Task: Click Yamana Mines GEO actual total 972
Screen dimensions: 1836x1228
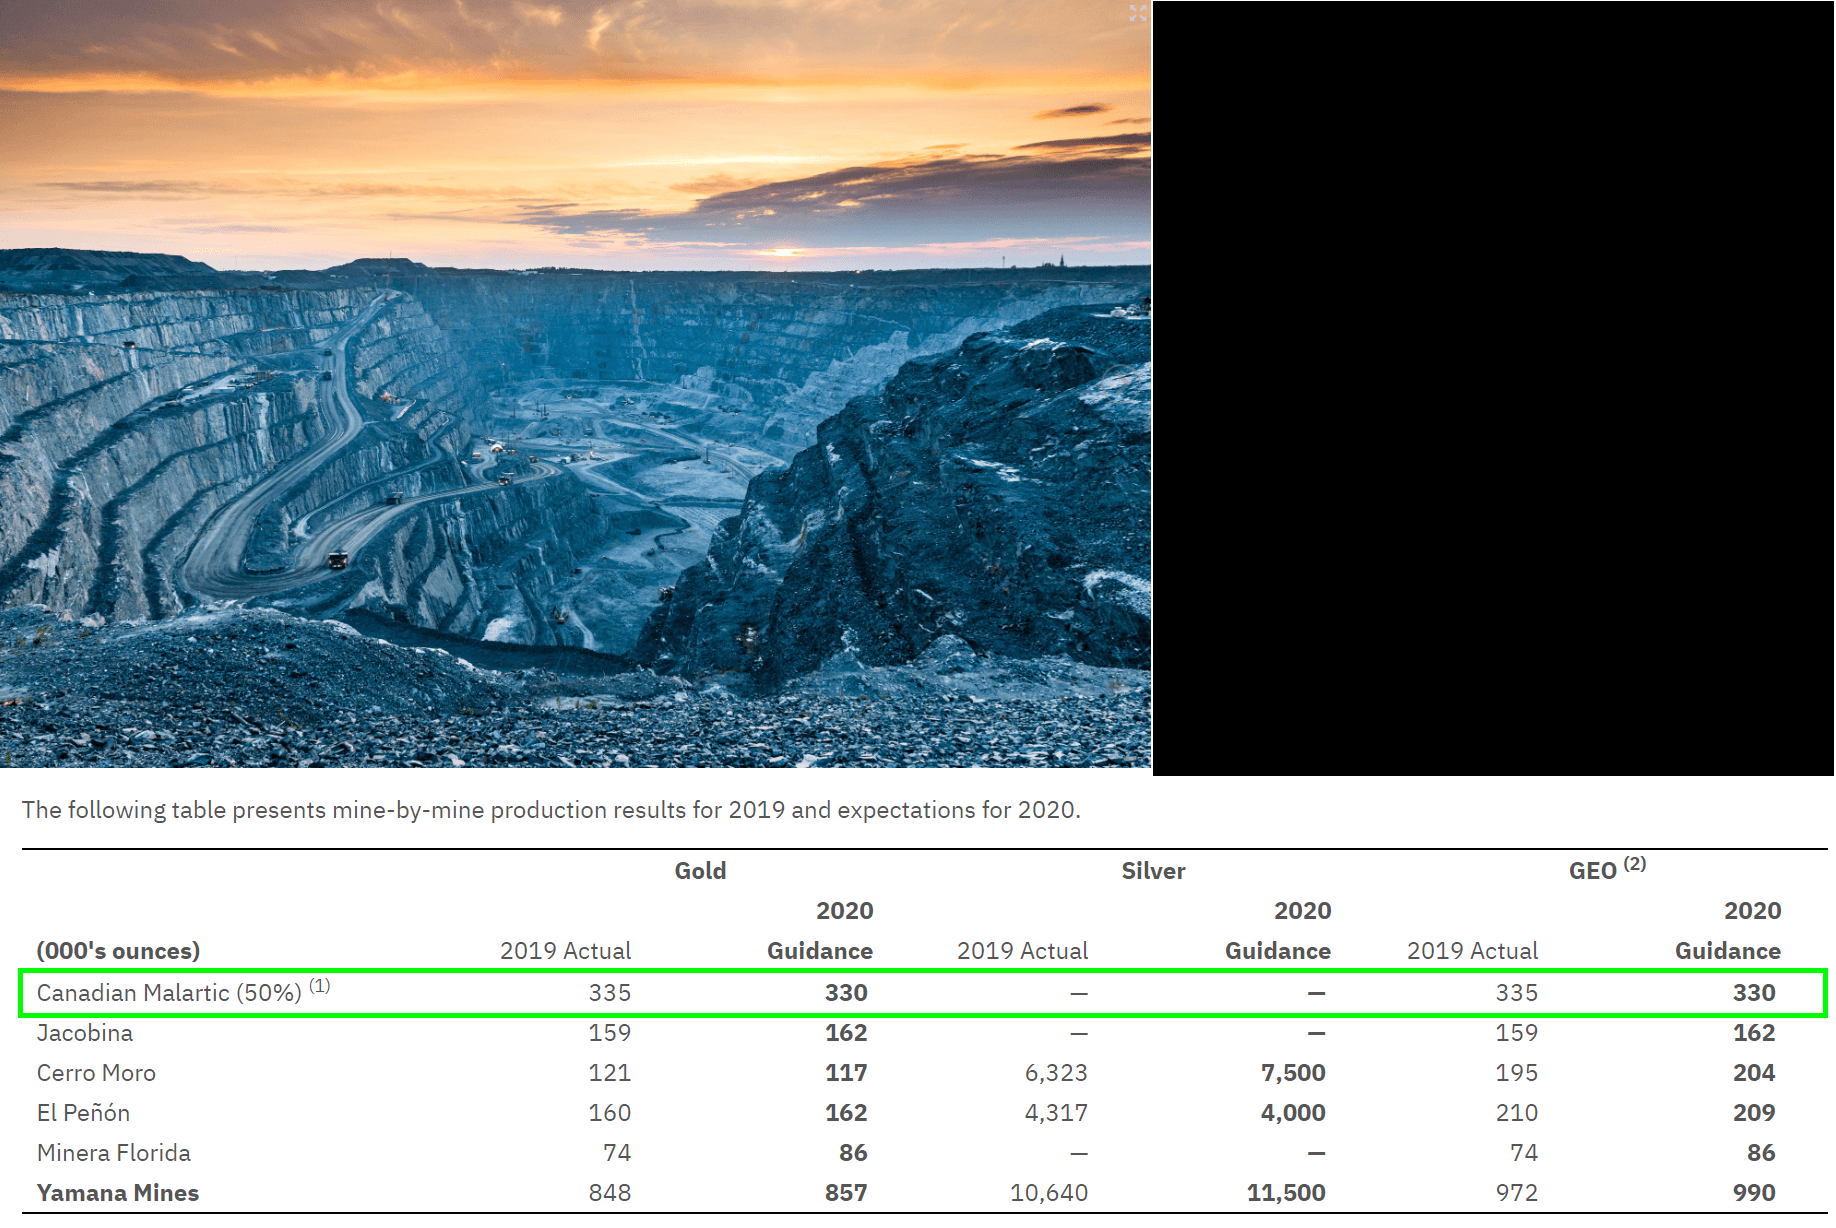Action: [x=1516, y=1193]
